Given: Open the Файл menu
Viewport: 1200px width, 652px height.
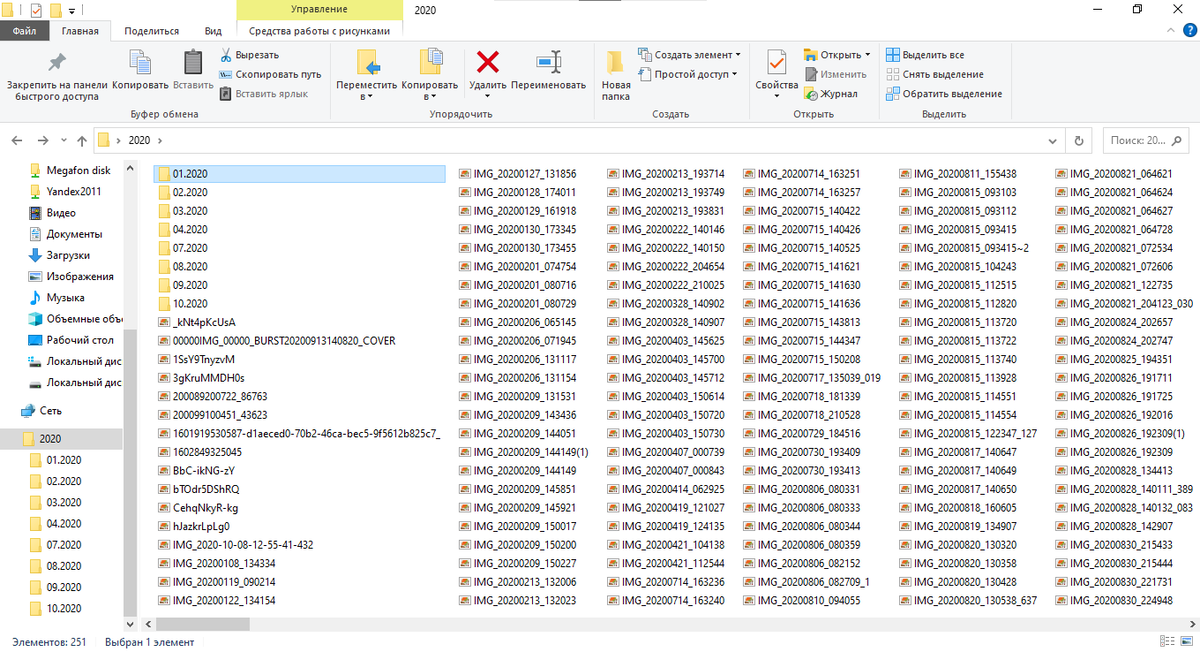Looking at the screenshot, I should point(24,31).
